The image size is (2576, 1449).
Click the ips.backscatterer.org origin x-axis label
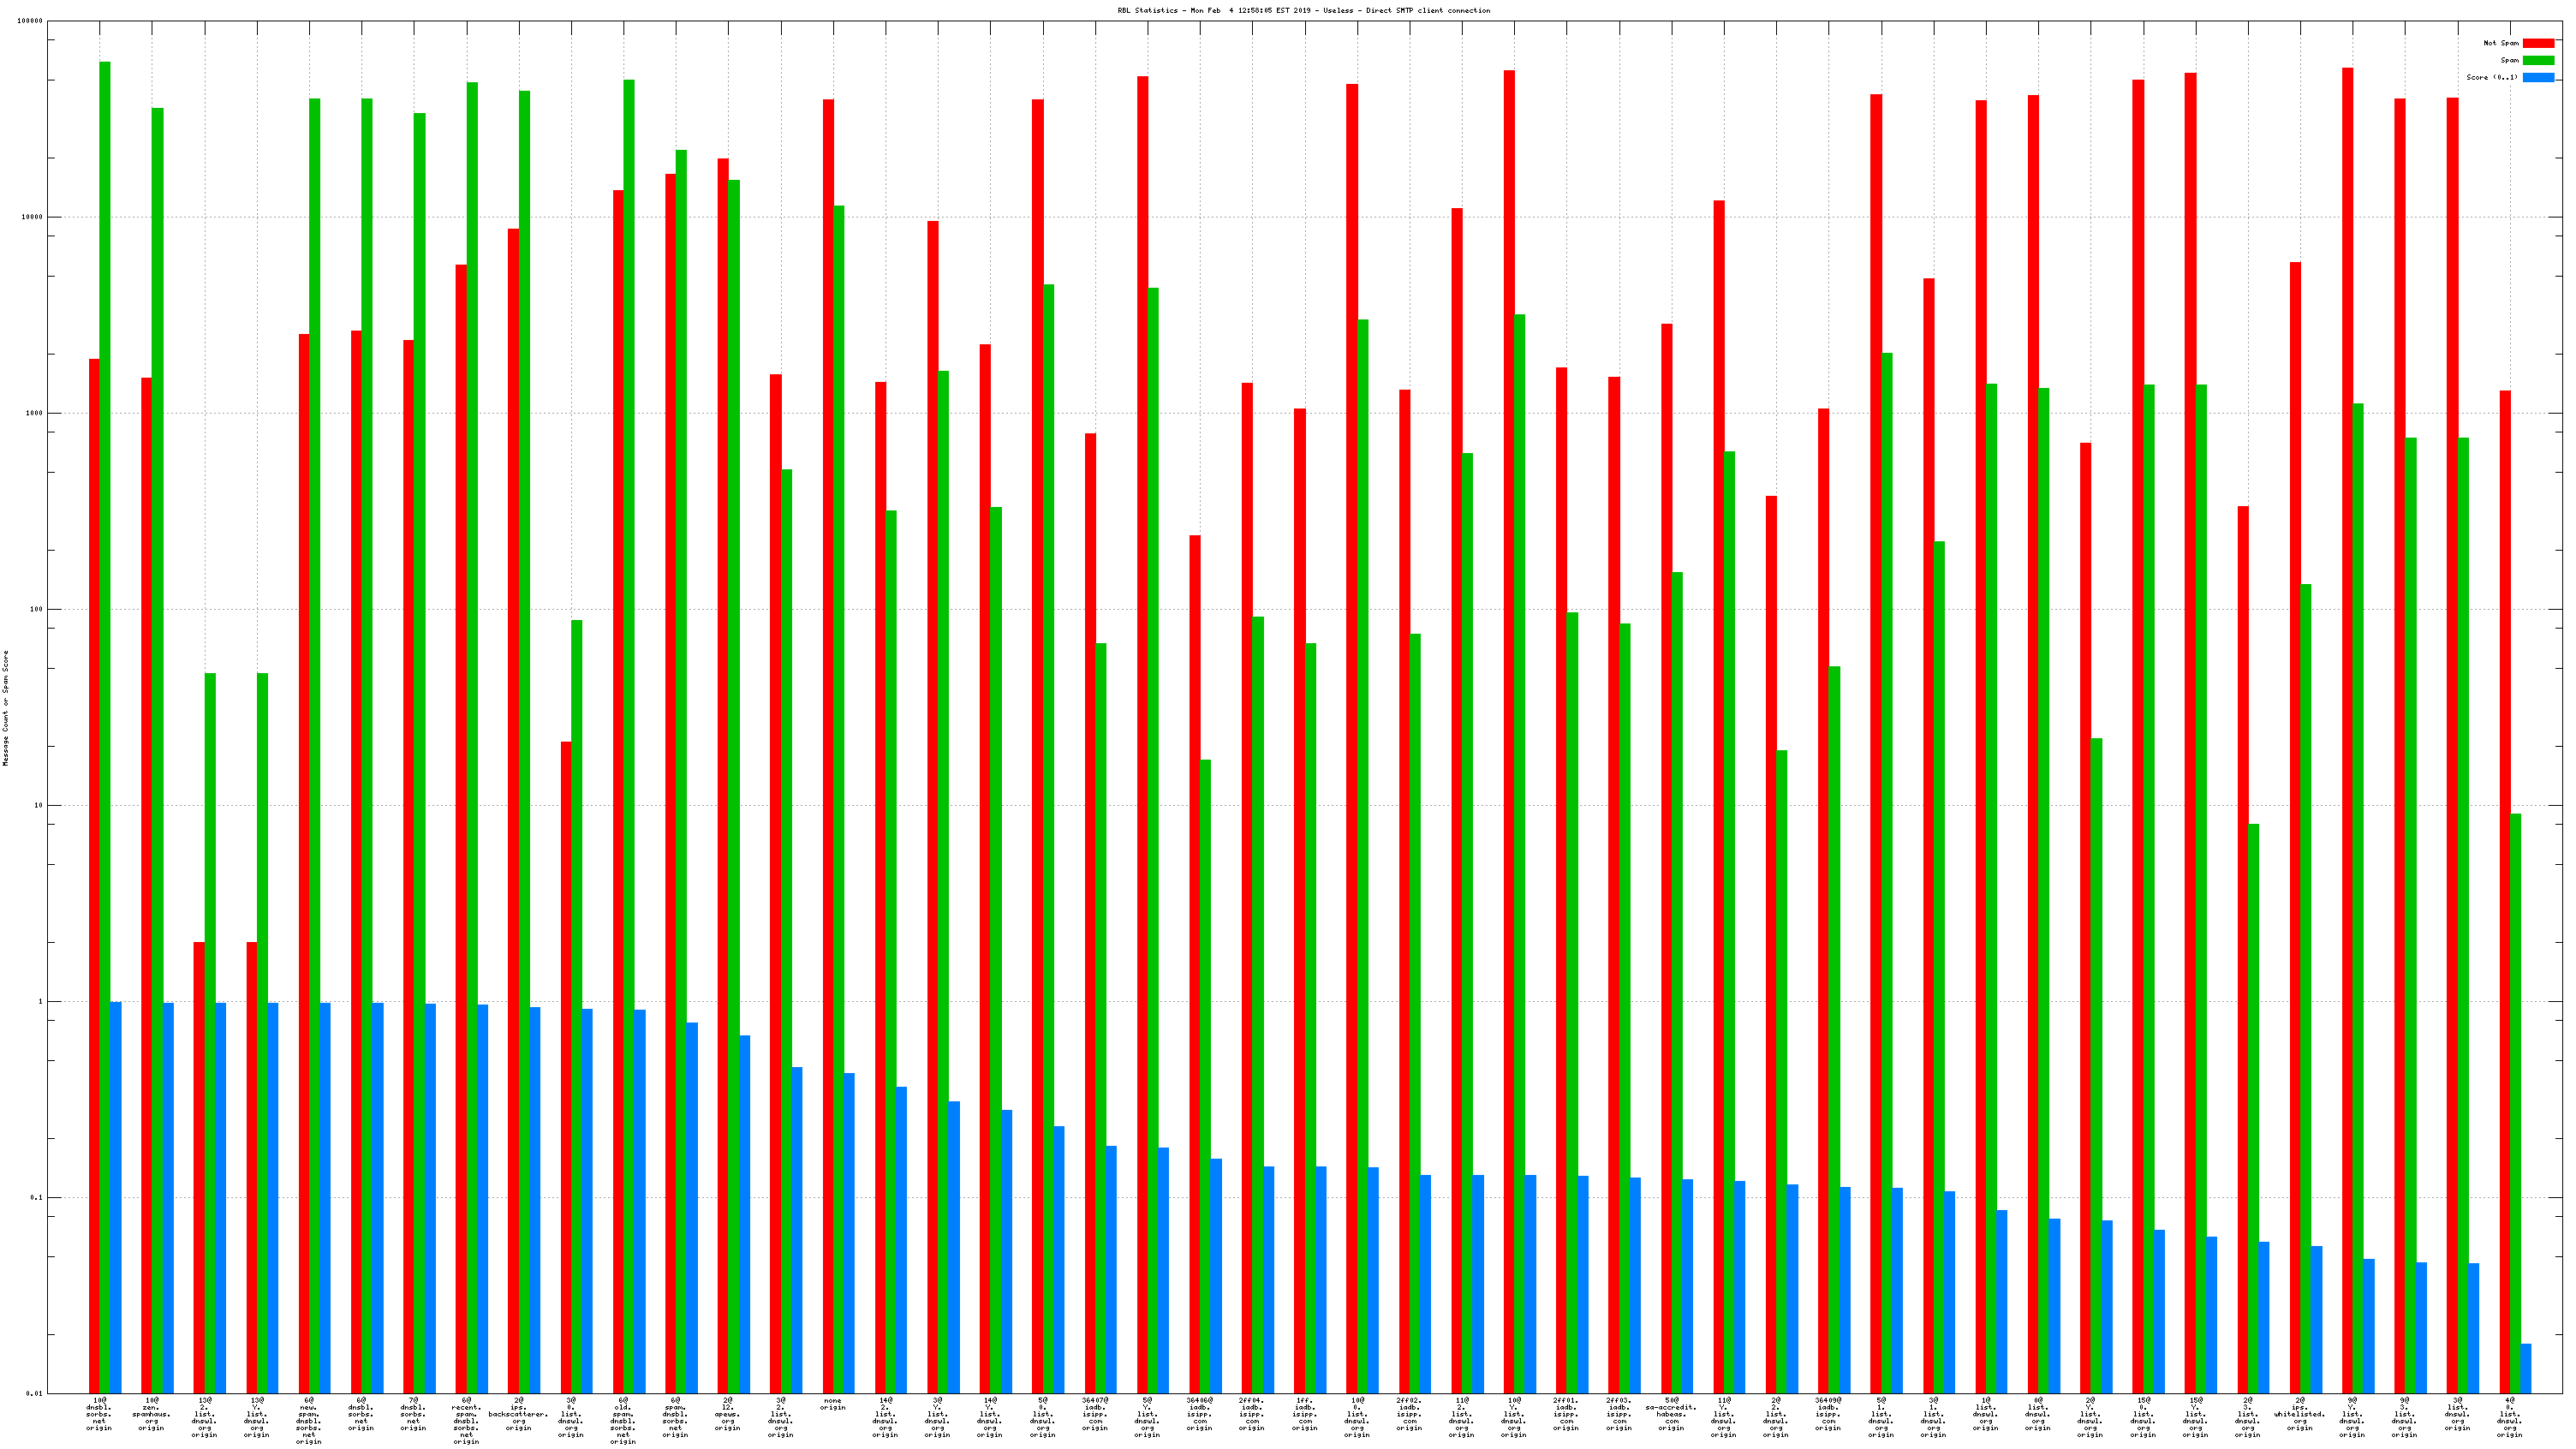click(x=518, y=1413)
